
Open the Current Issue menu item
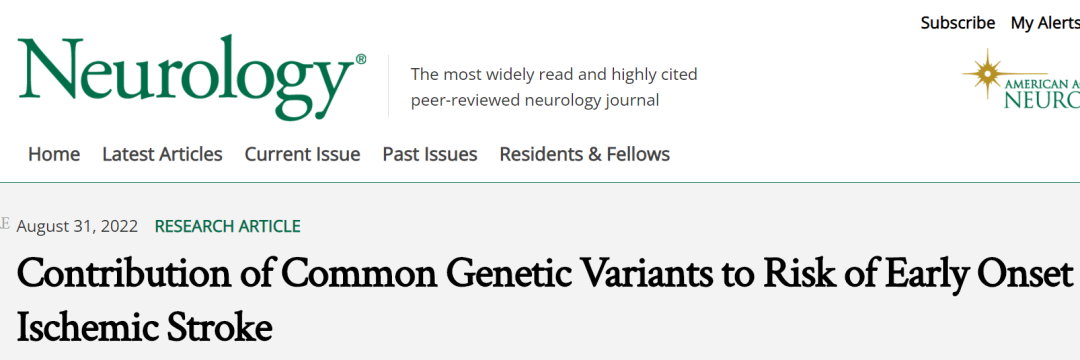tap(302, 154)
